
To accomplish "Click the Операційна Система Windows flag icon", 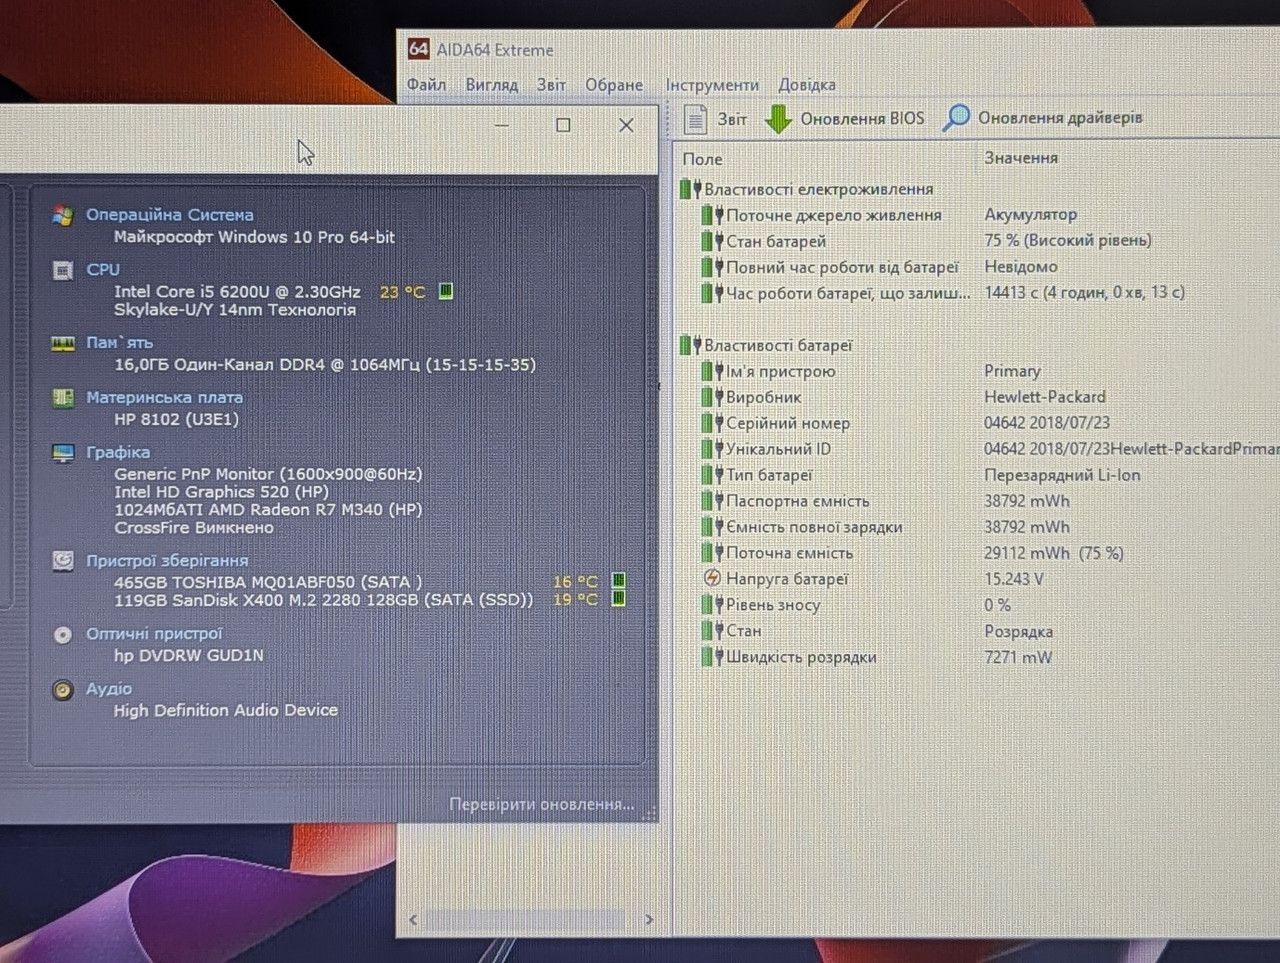I will [63, 215].
